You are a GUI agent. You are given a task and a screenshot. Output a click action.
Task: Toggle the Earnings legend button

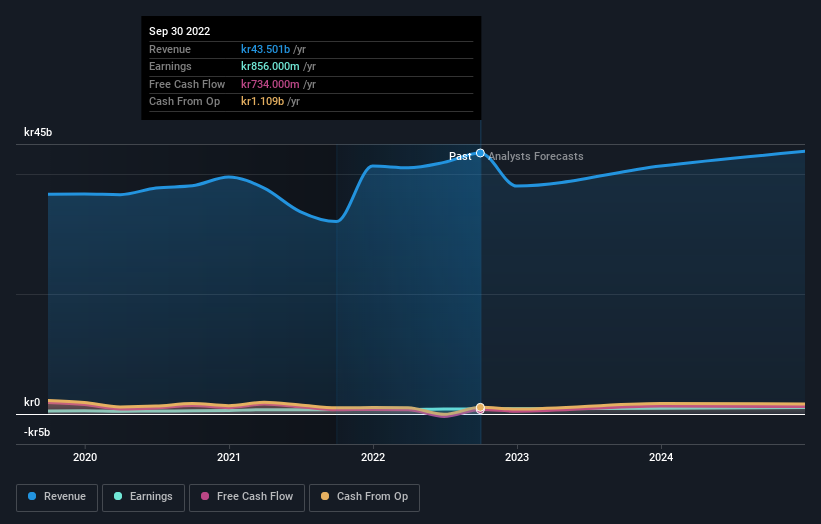point(143,497)
